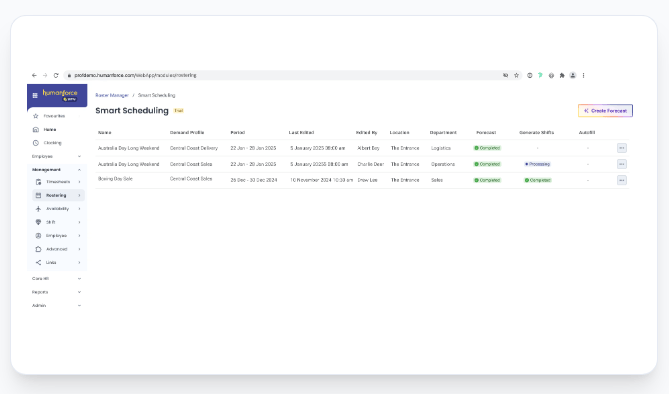Open Clocking via its clock icon
Screen dimensions: 669x394
coord(36,143)
